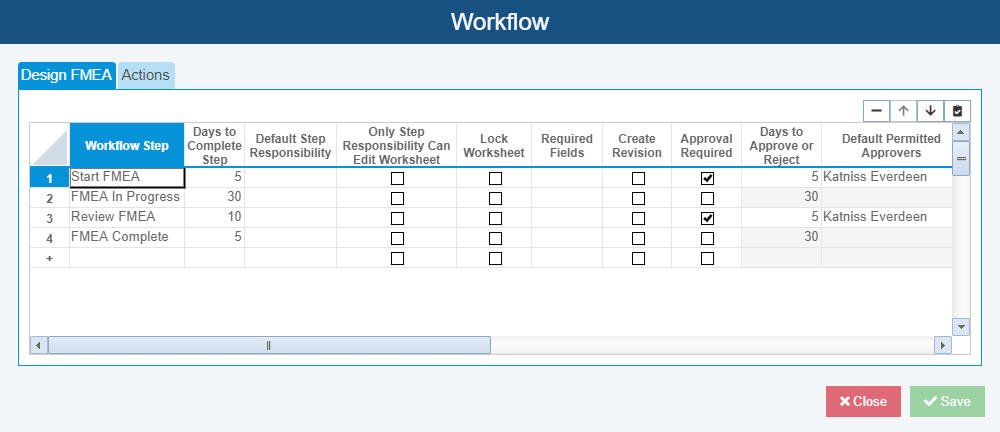
Task: Move step up with up arrow icon
Action: pos(903,111)
